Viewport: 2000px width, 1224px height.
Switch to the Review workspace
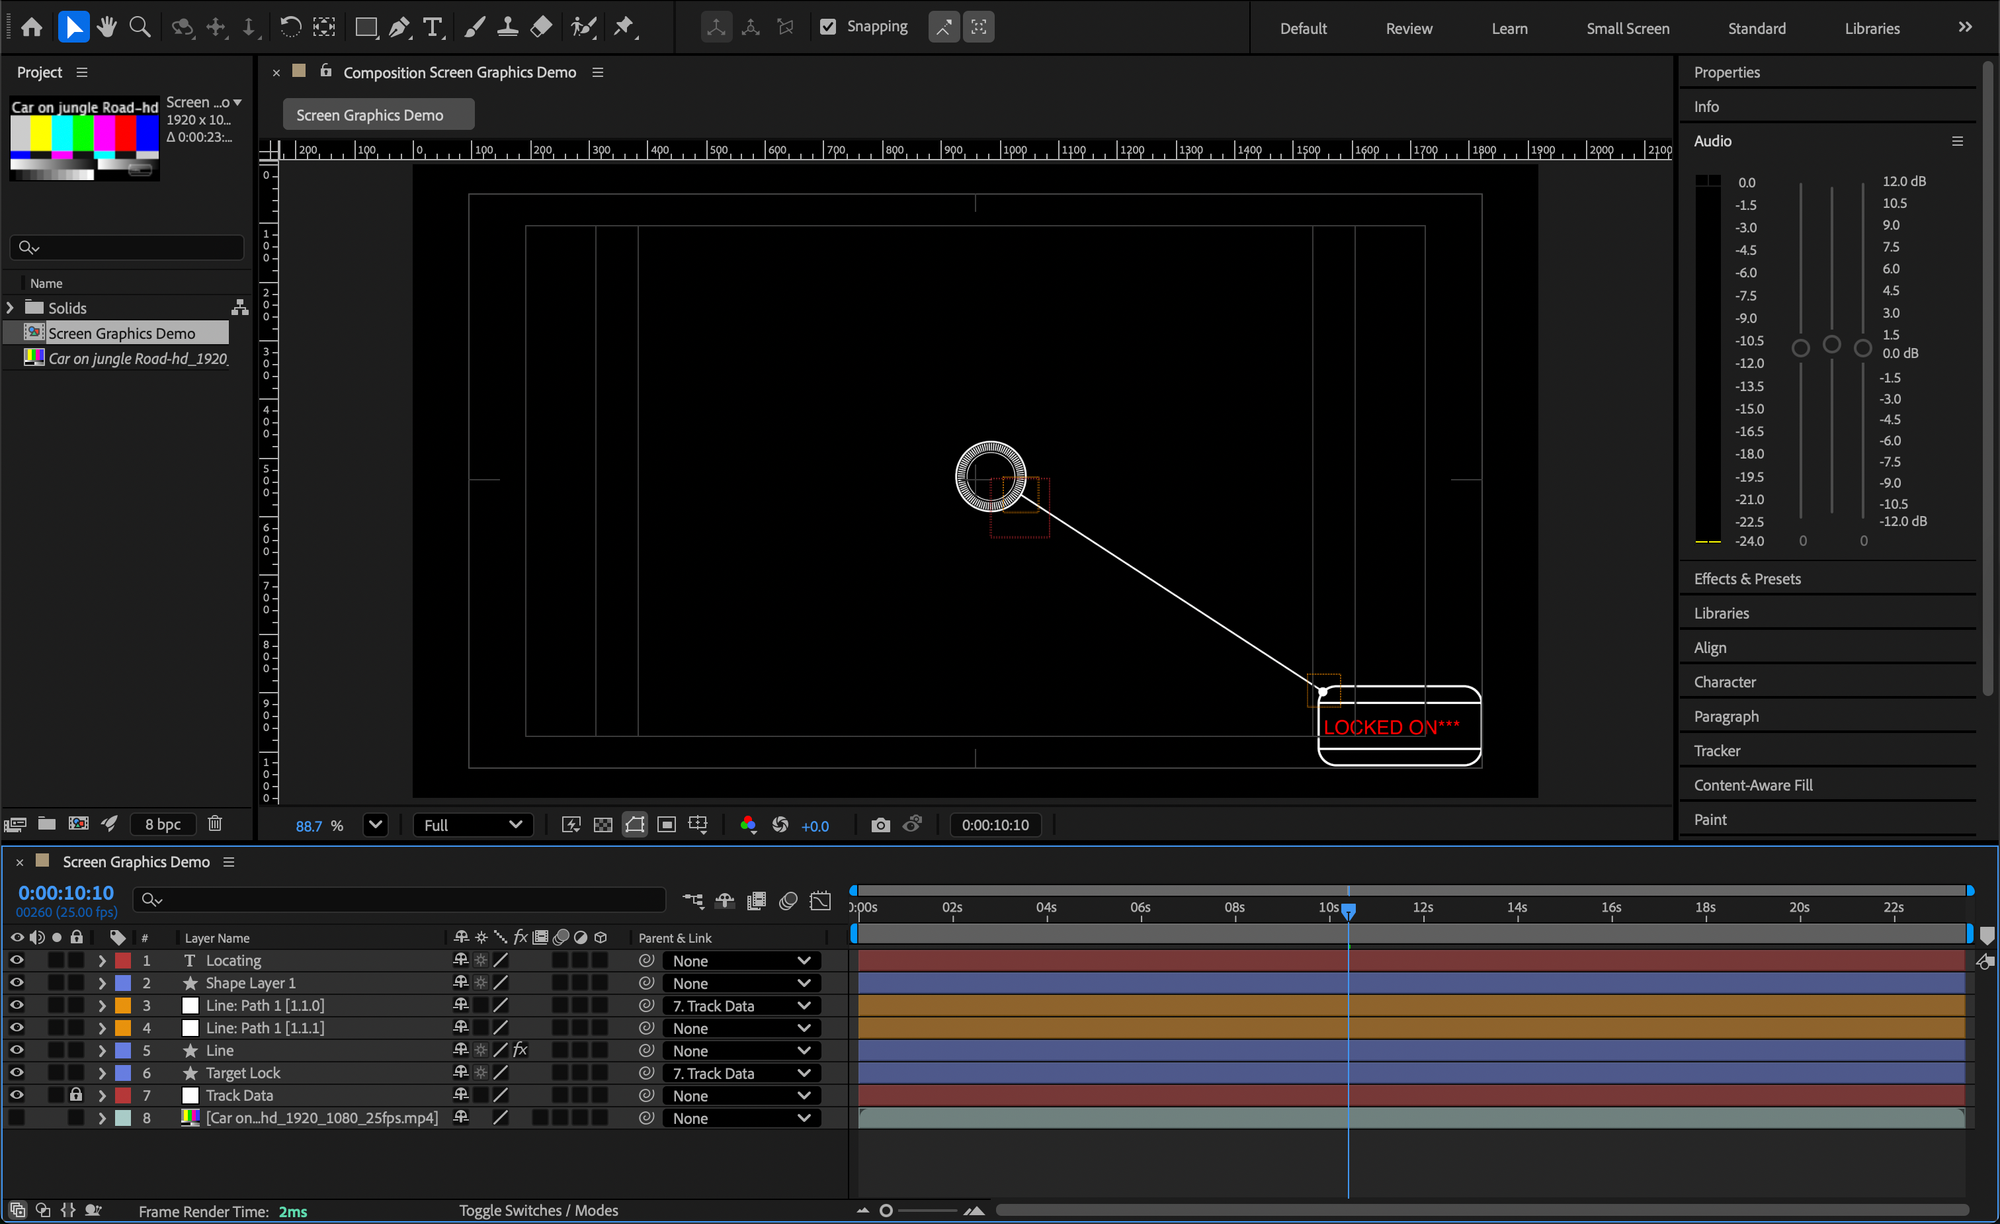coord(1408,28)
